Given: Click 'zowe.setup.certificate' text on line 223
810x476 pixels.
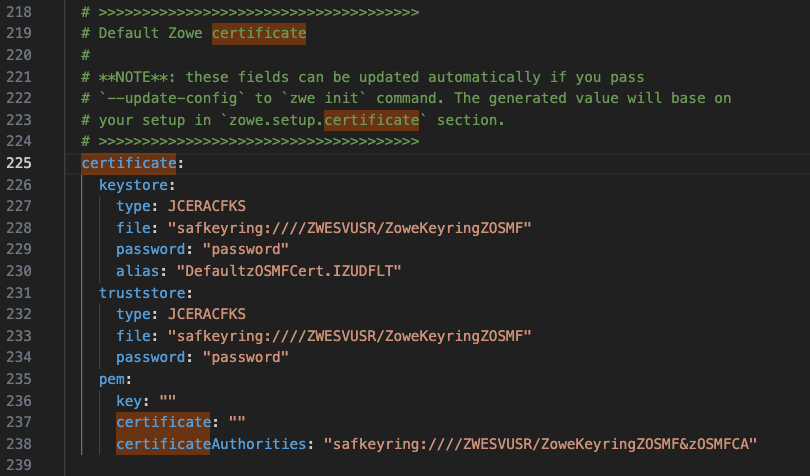Looking at the screenshot, I should pos(324,120).
